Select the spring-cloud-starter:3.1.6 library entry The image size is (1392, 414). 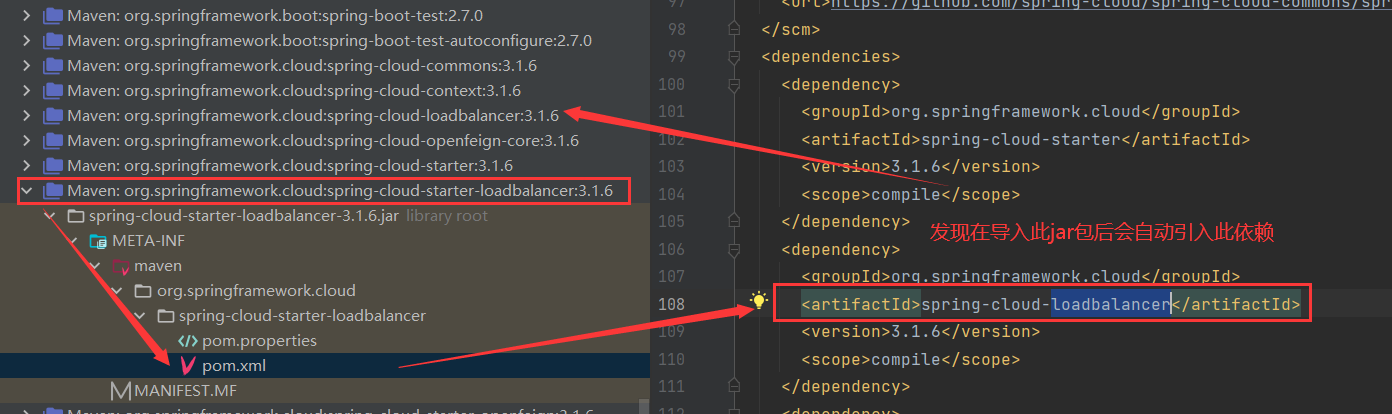290,166
